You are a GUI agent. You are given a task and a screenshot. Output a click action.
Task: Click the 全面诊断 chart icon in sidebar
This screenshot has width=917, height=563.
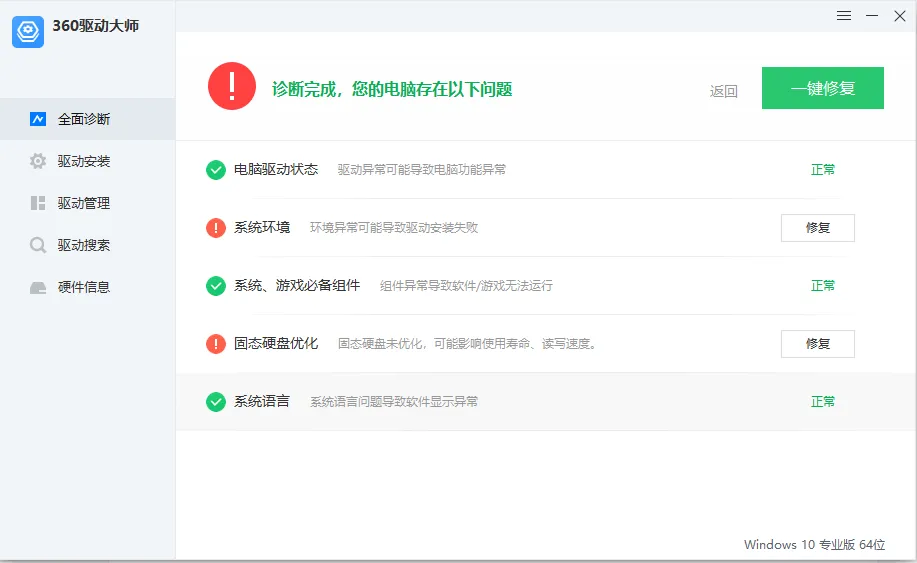[x=38, y=119]
